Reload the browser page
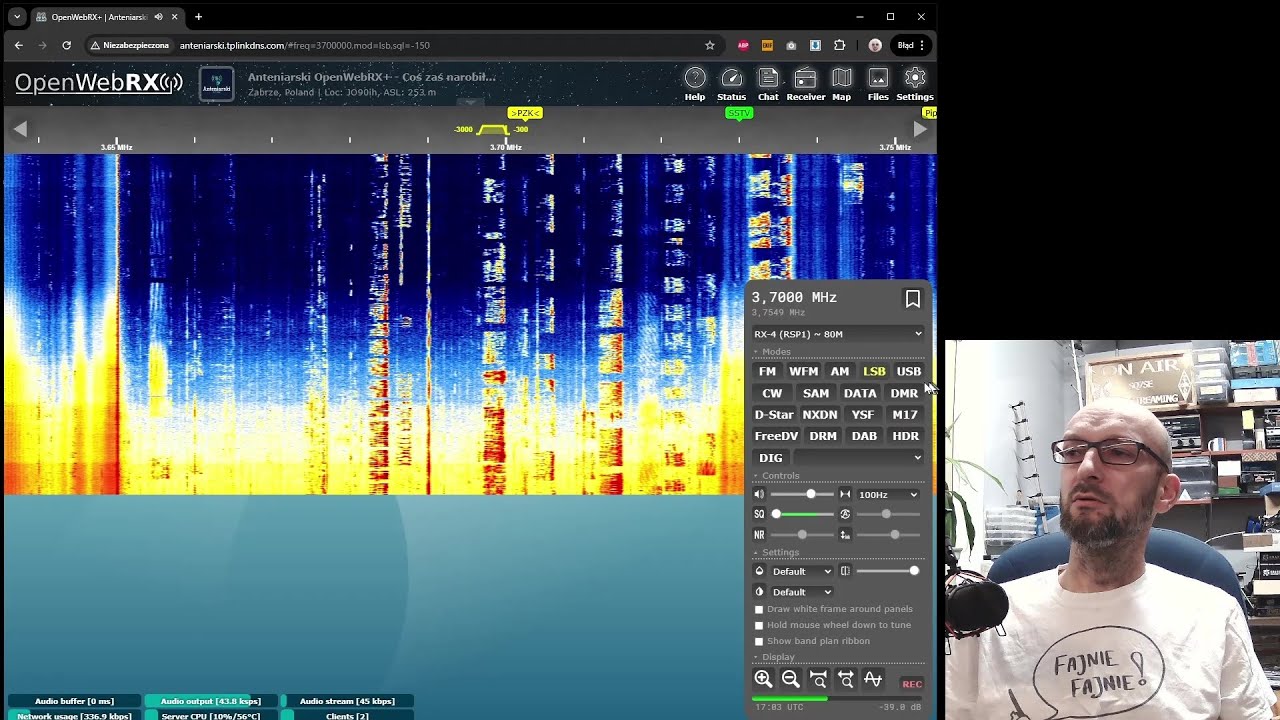This screenshot has width=1280, height=720. click(x=66, y=45)
